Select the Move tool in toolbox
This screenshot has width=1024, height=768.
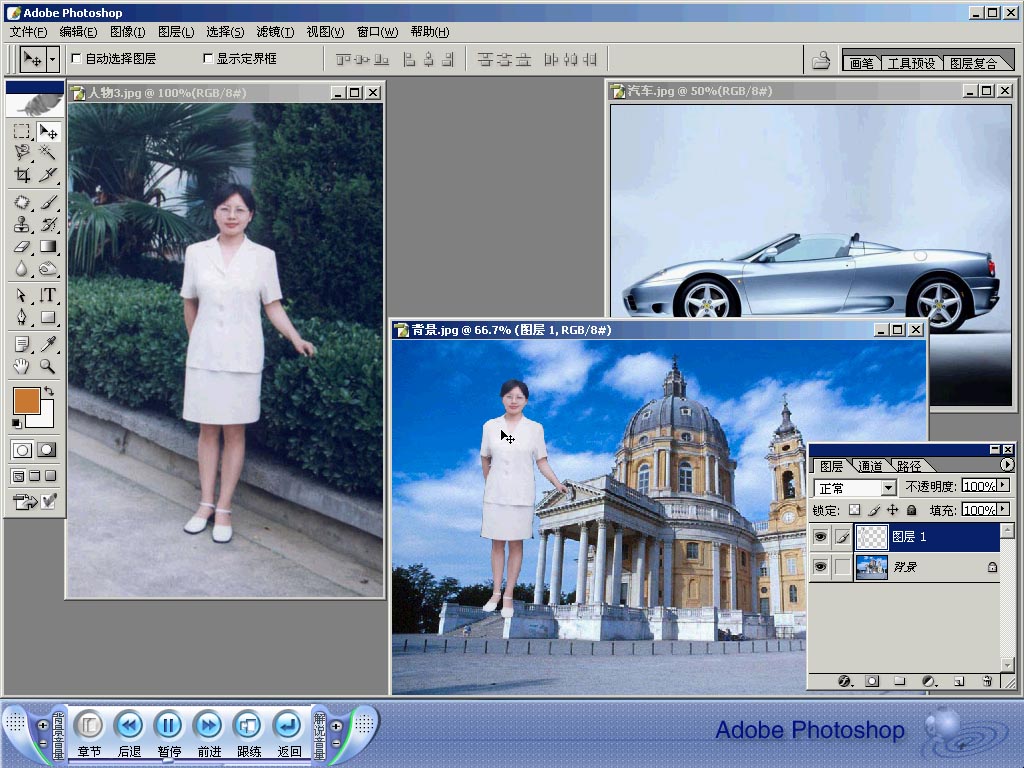coord(48,131)
